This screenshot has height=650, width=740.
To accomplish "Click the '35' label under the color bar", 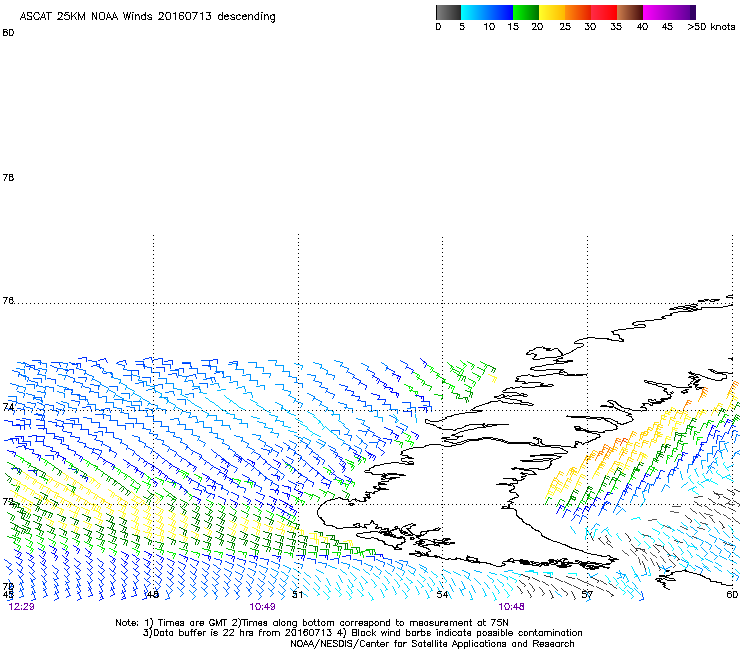I will click(x=616, y=27).
